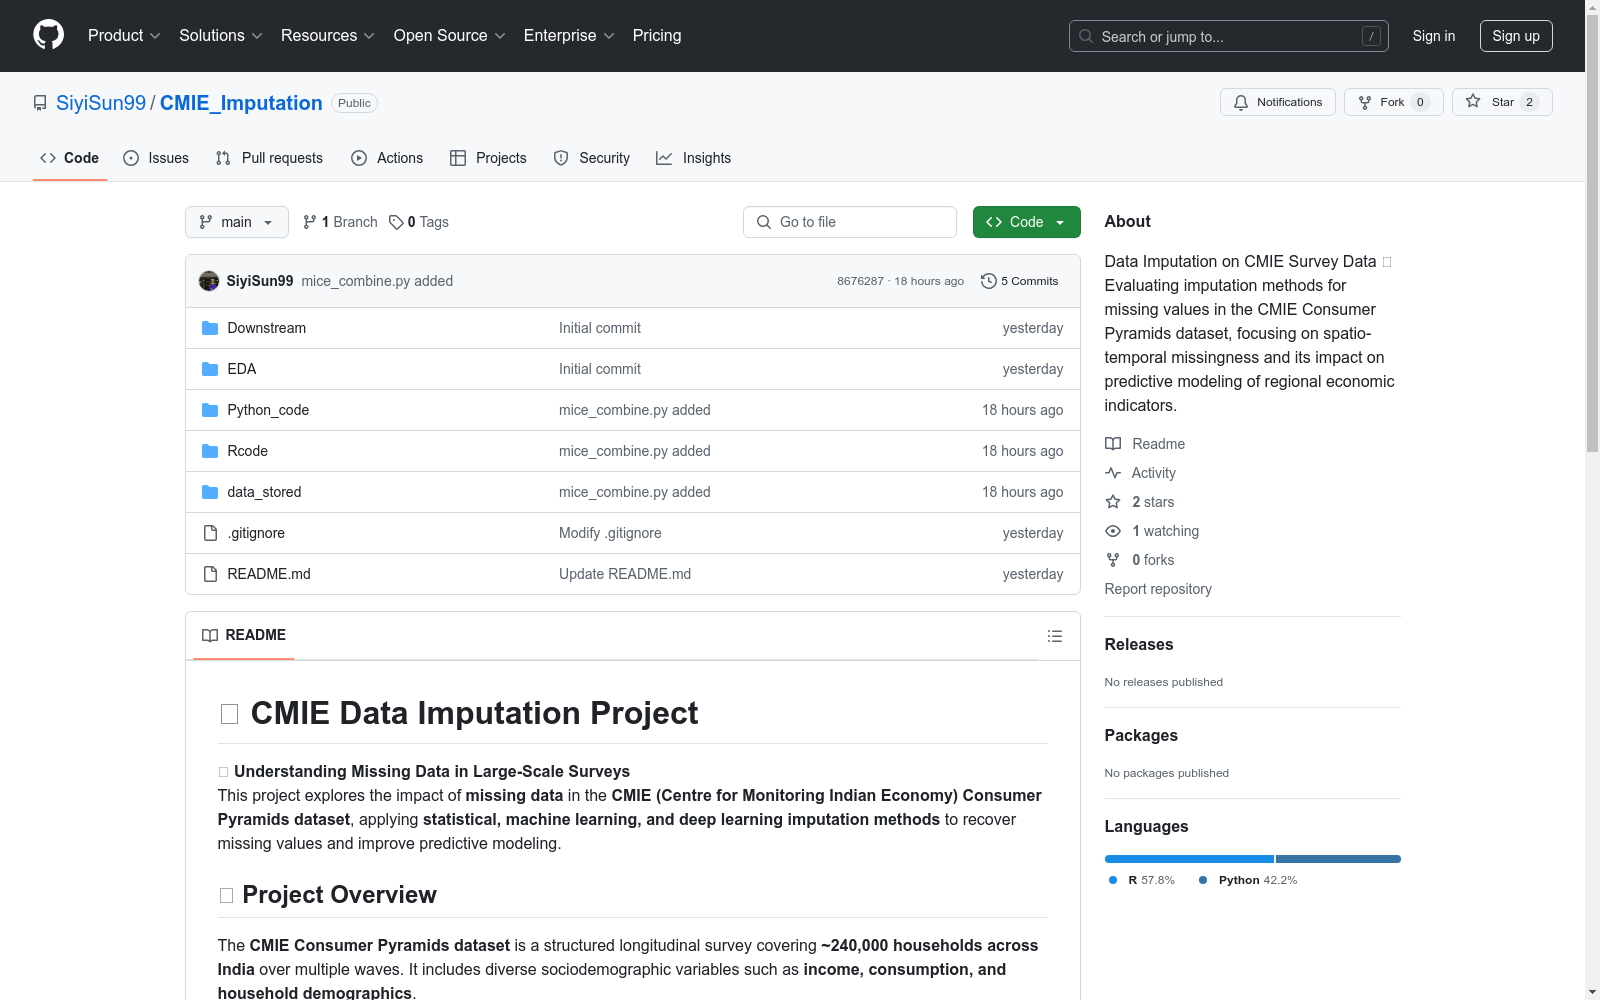The height and width of the screenshot is (1000, 1600).
Task: Open the Python 42.2% language link
Action: (1248, 880)
